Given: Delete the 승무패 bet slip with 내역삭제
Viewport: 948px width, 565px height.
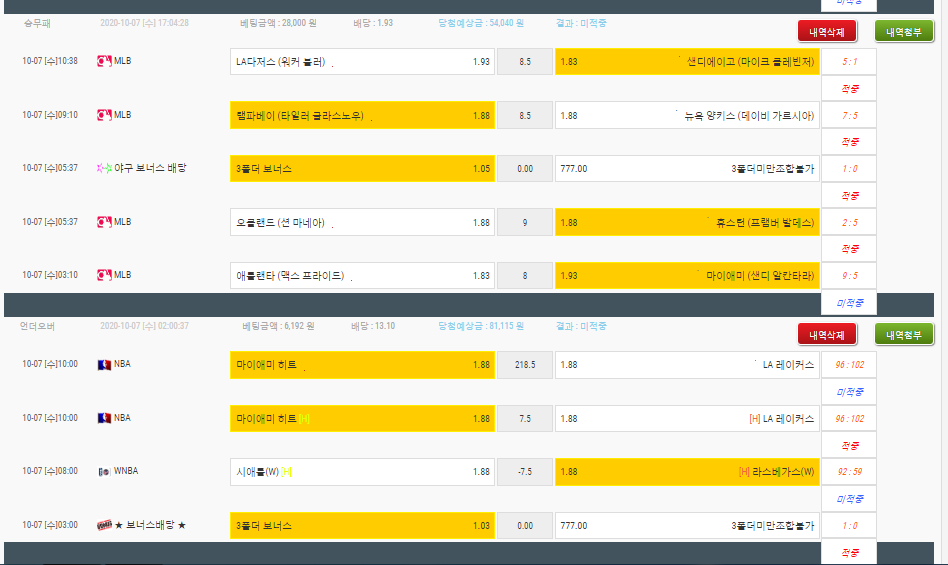Looking at the screenshot, I should [827, 32].
